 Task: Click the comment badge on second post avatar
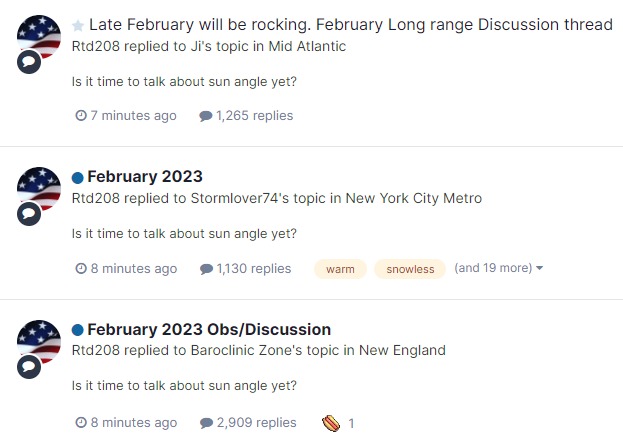coord(29,214)
